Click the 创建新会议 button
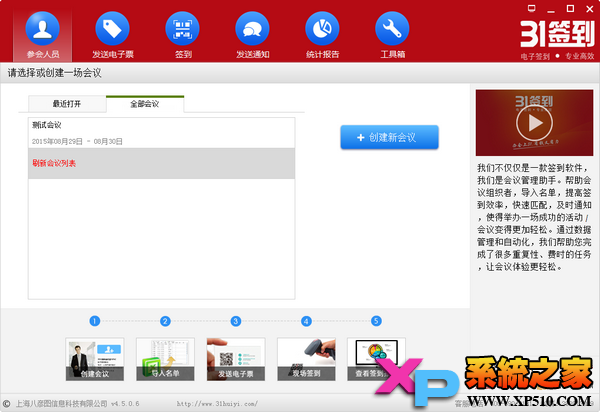 390,137
